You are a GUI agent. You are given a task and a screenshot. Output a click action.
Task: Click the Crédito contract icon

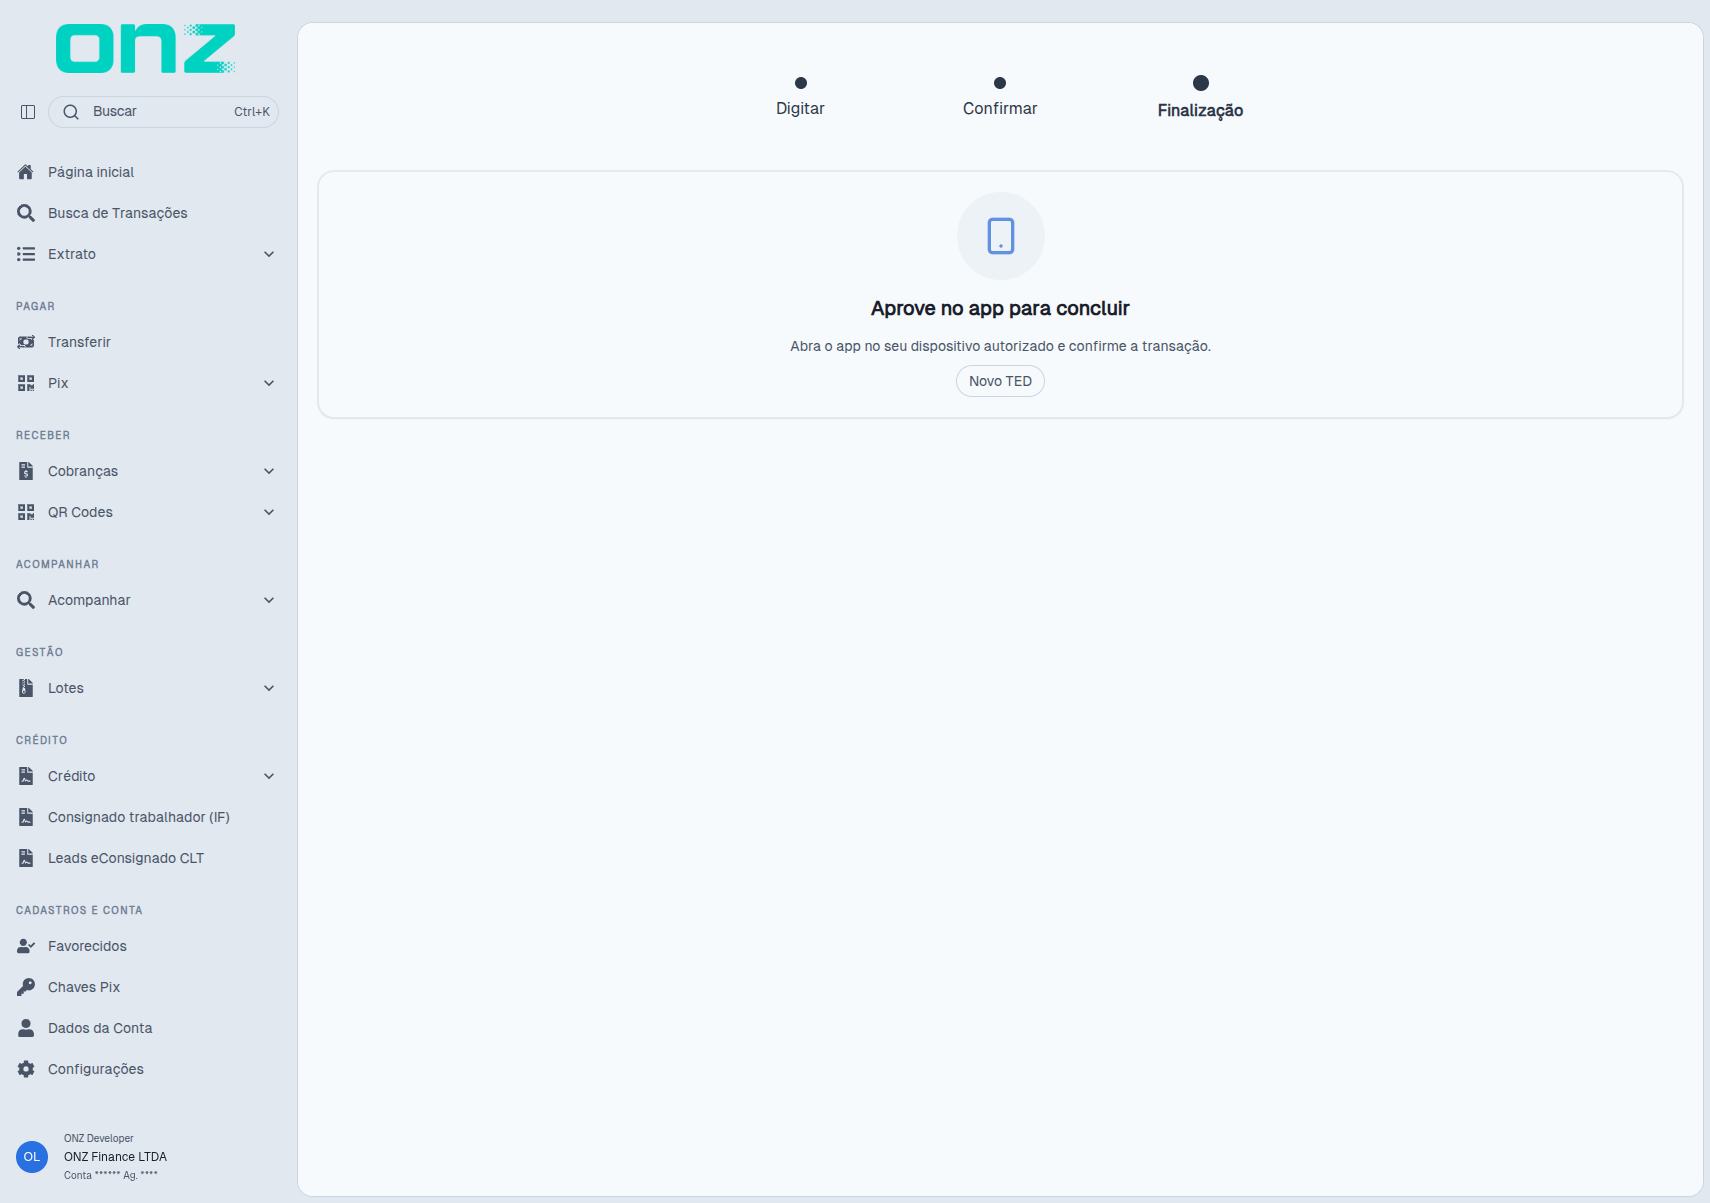(26, 776)
